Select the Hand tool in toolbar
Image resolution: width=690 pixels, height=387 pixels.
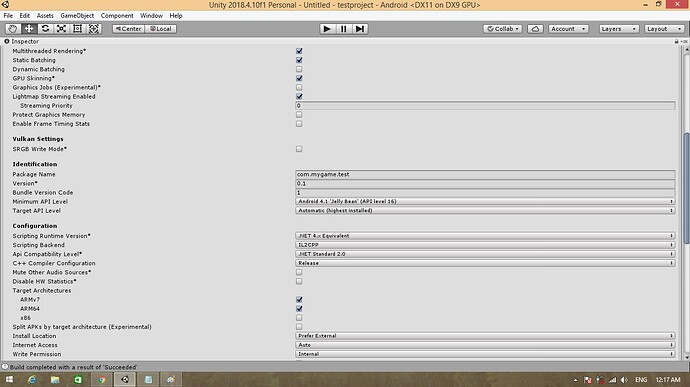tap(13, 29)
